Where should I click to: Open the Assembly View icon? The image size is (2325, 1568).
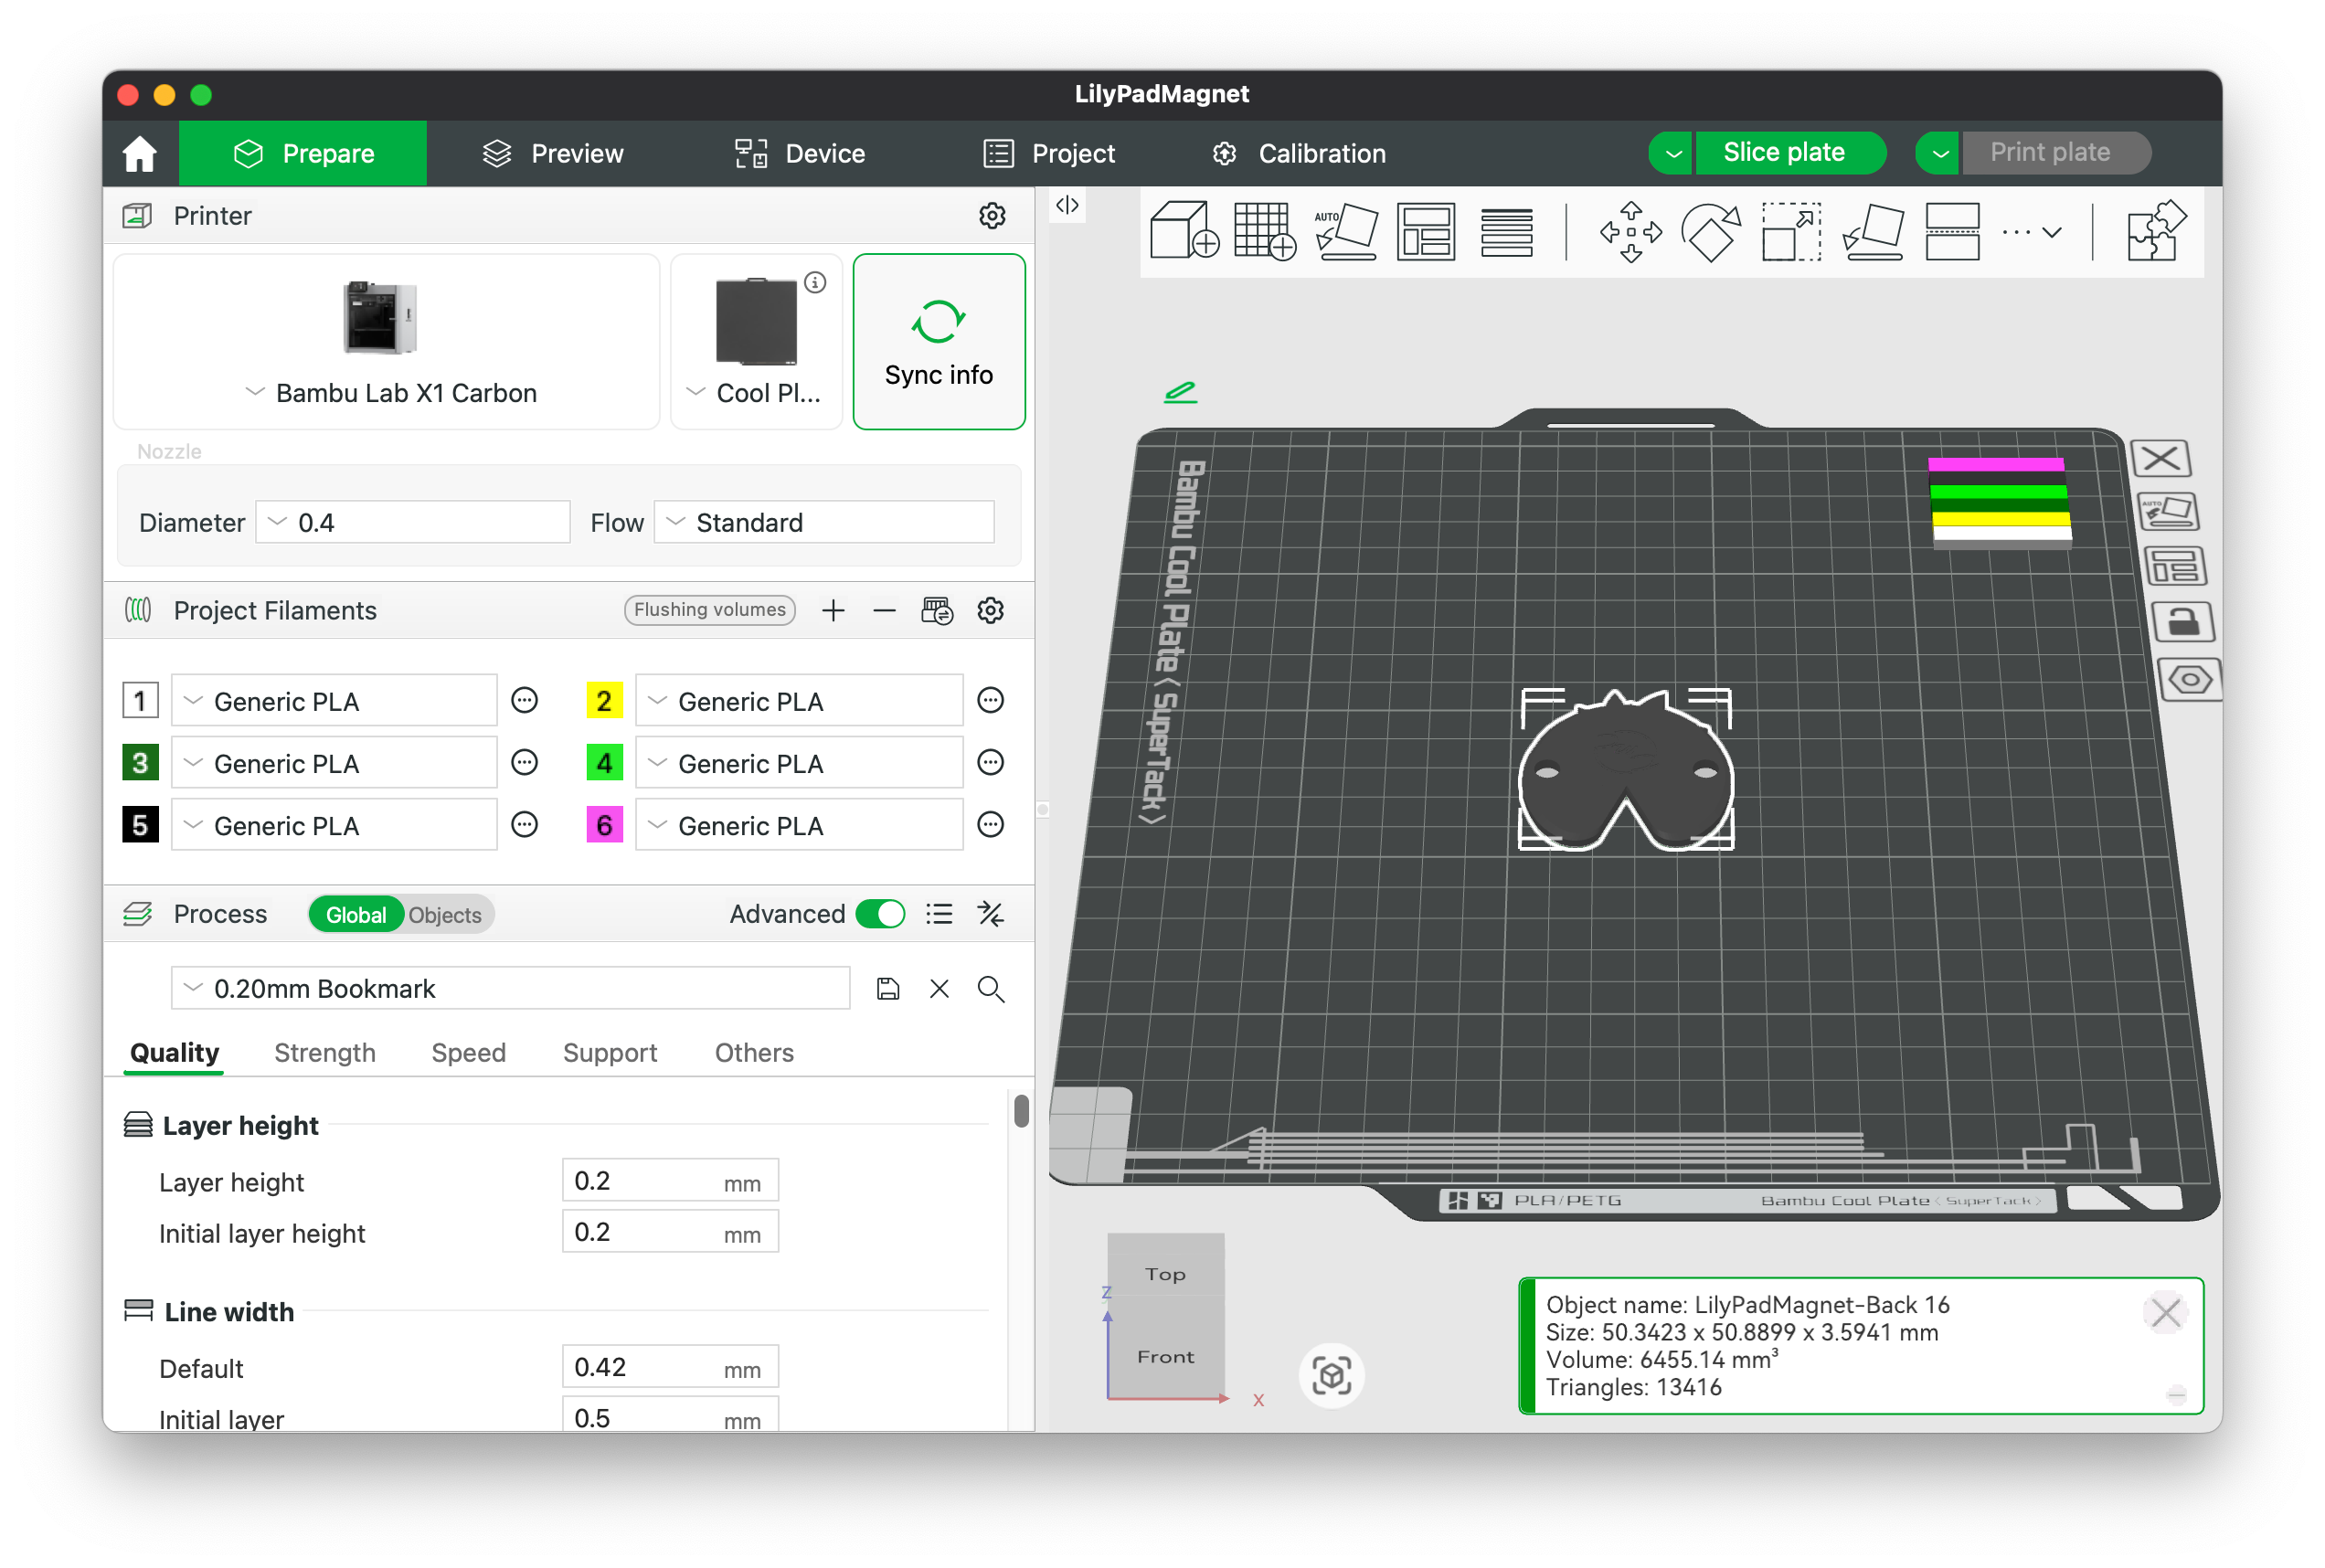tap(2156, 231)
